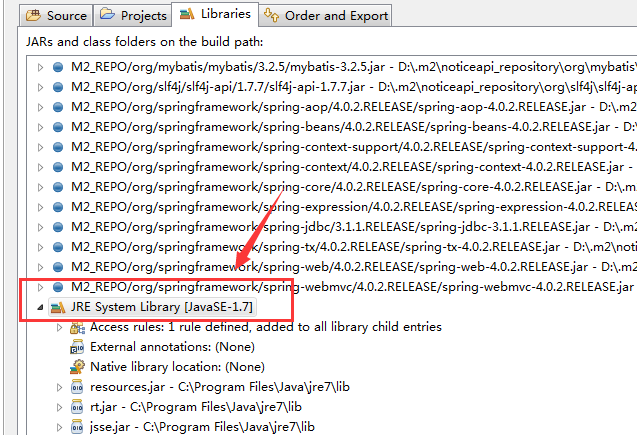Click the Source tab package icon
Screen dimensions: 637x435
(33, 15)
